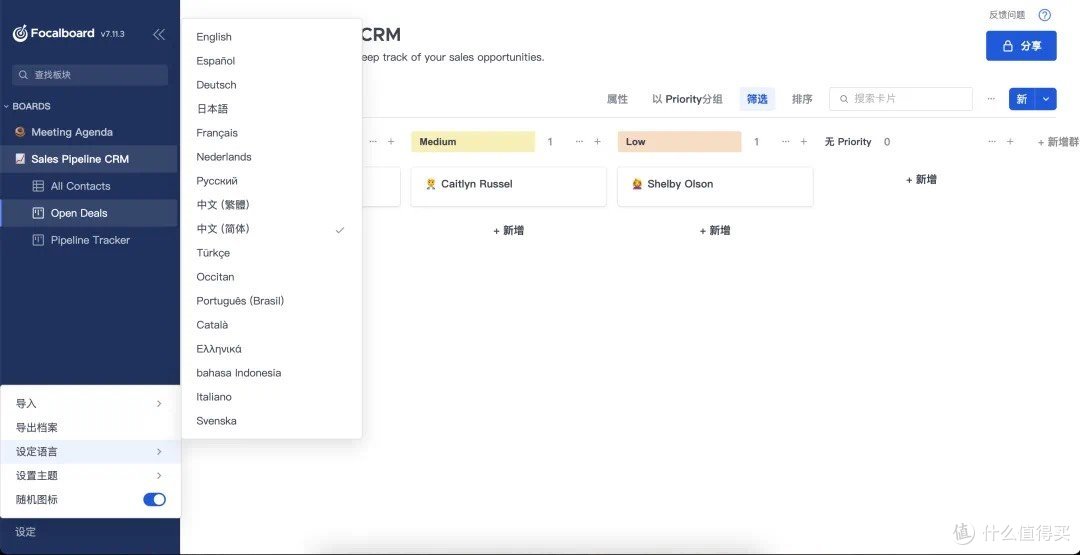1080x555 pixels.
Task: Open dropdown arrow beside 新 button
Action: tap(1046, 99)
